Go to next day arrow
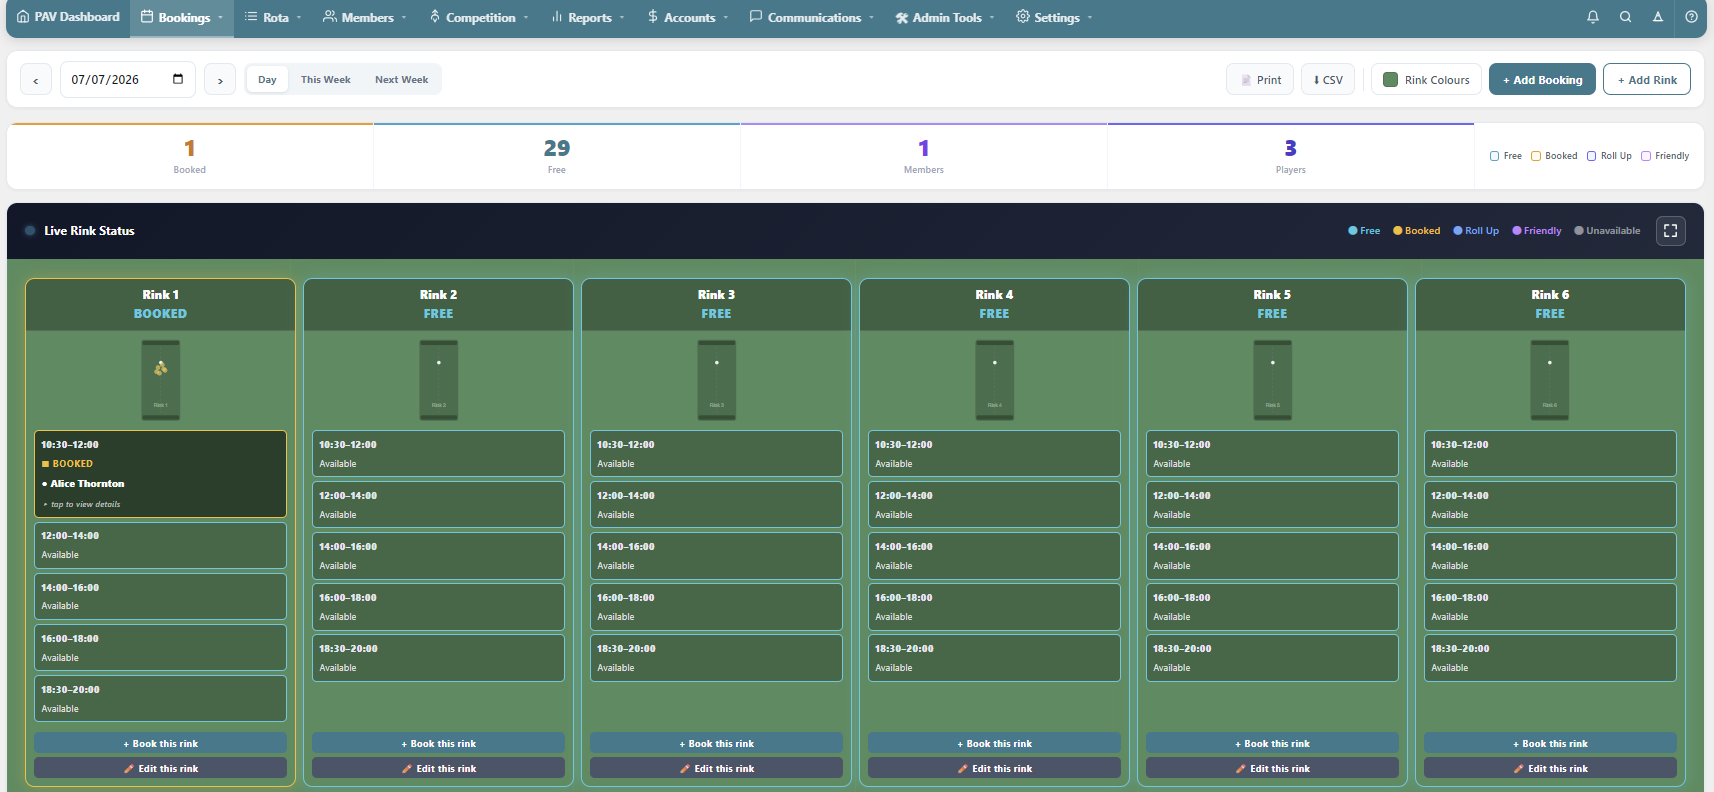Viewport: 1714px width, 792px height. point(220,80)
